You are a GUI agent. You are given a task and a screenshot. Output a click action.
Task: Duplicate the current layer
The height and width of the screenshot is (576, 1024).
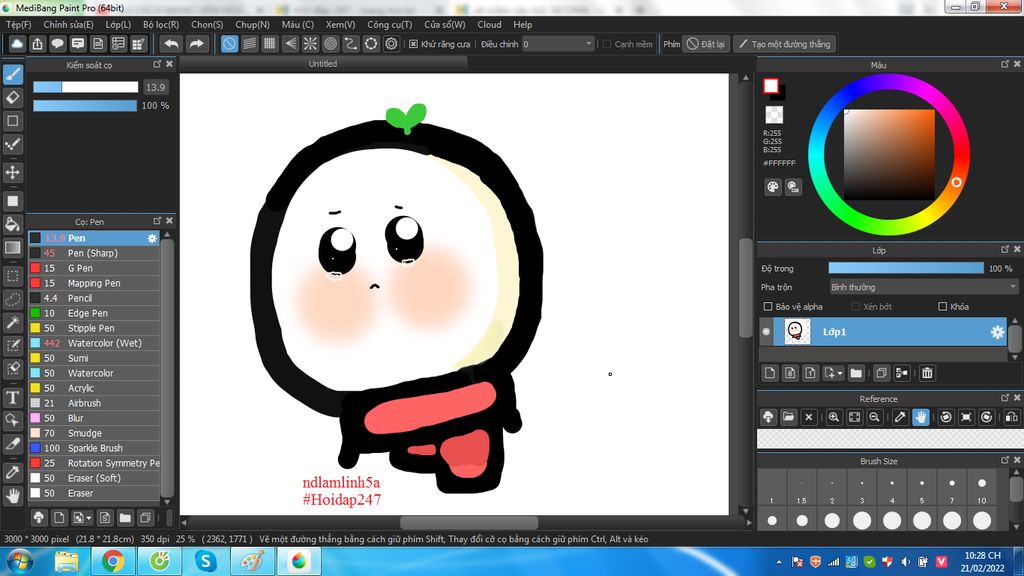click(x=881, y=373)
